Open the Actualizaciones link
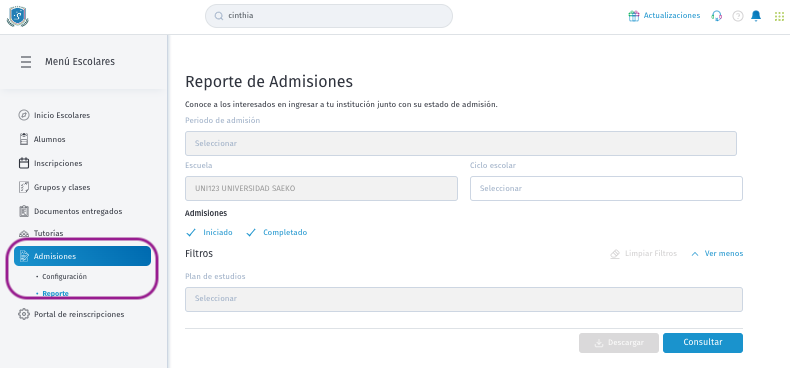The width and height of the screenshot is (790, 368). pyautogui.click(x=672, y=16)
